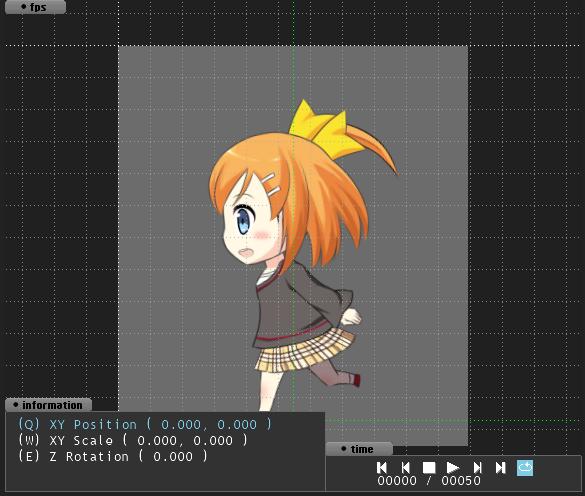The image size is (585, 496).
Task: Select the (W) XY Scale line
Action: tap(133, 440)
